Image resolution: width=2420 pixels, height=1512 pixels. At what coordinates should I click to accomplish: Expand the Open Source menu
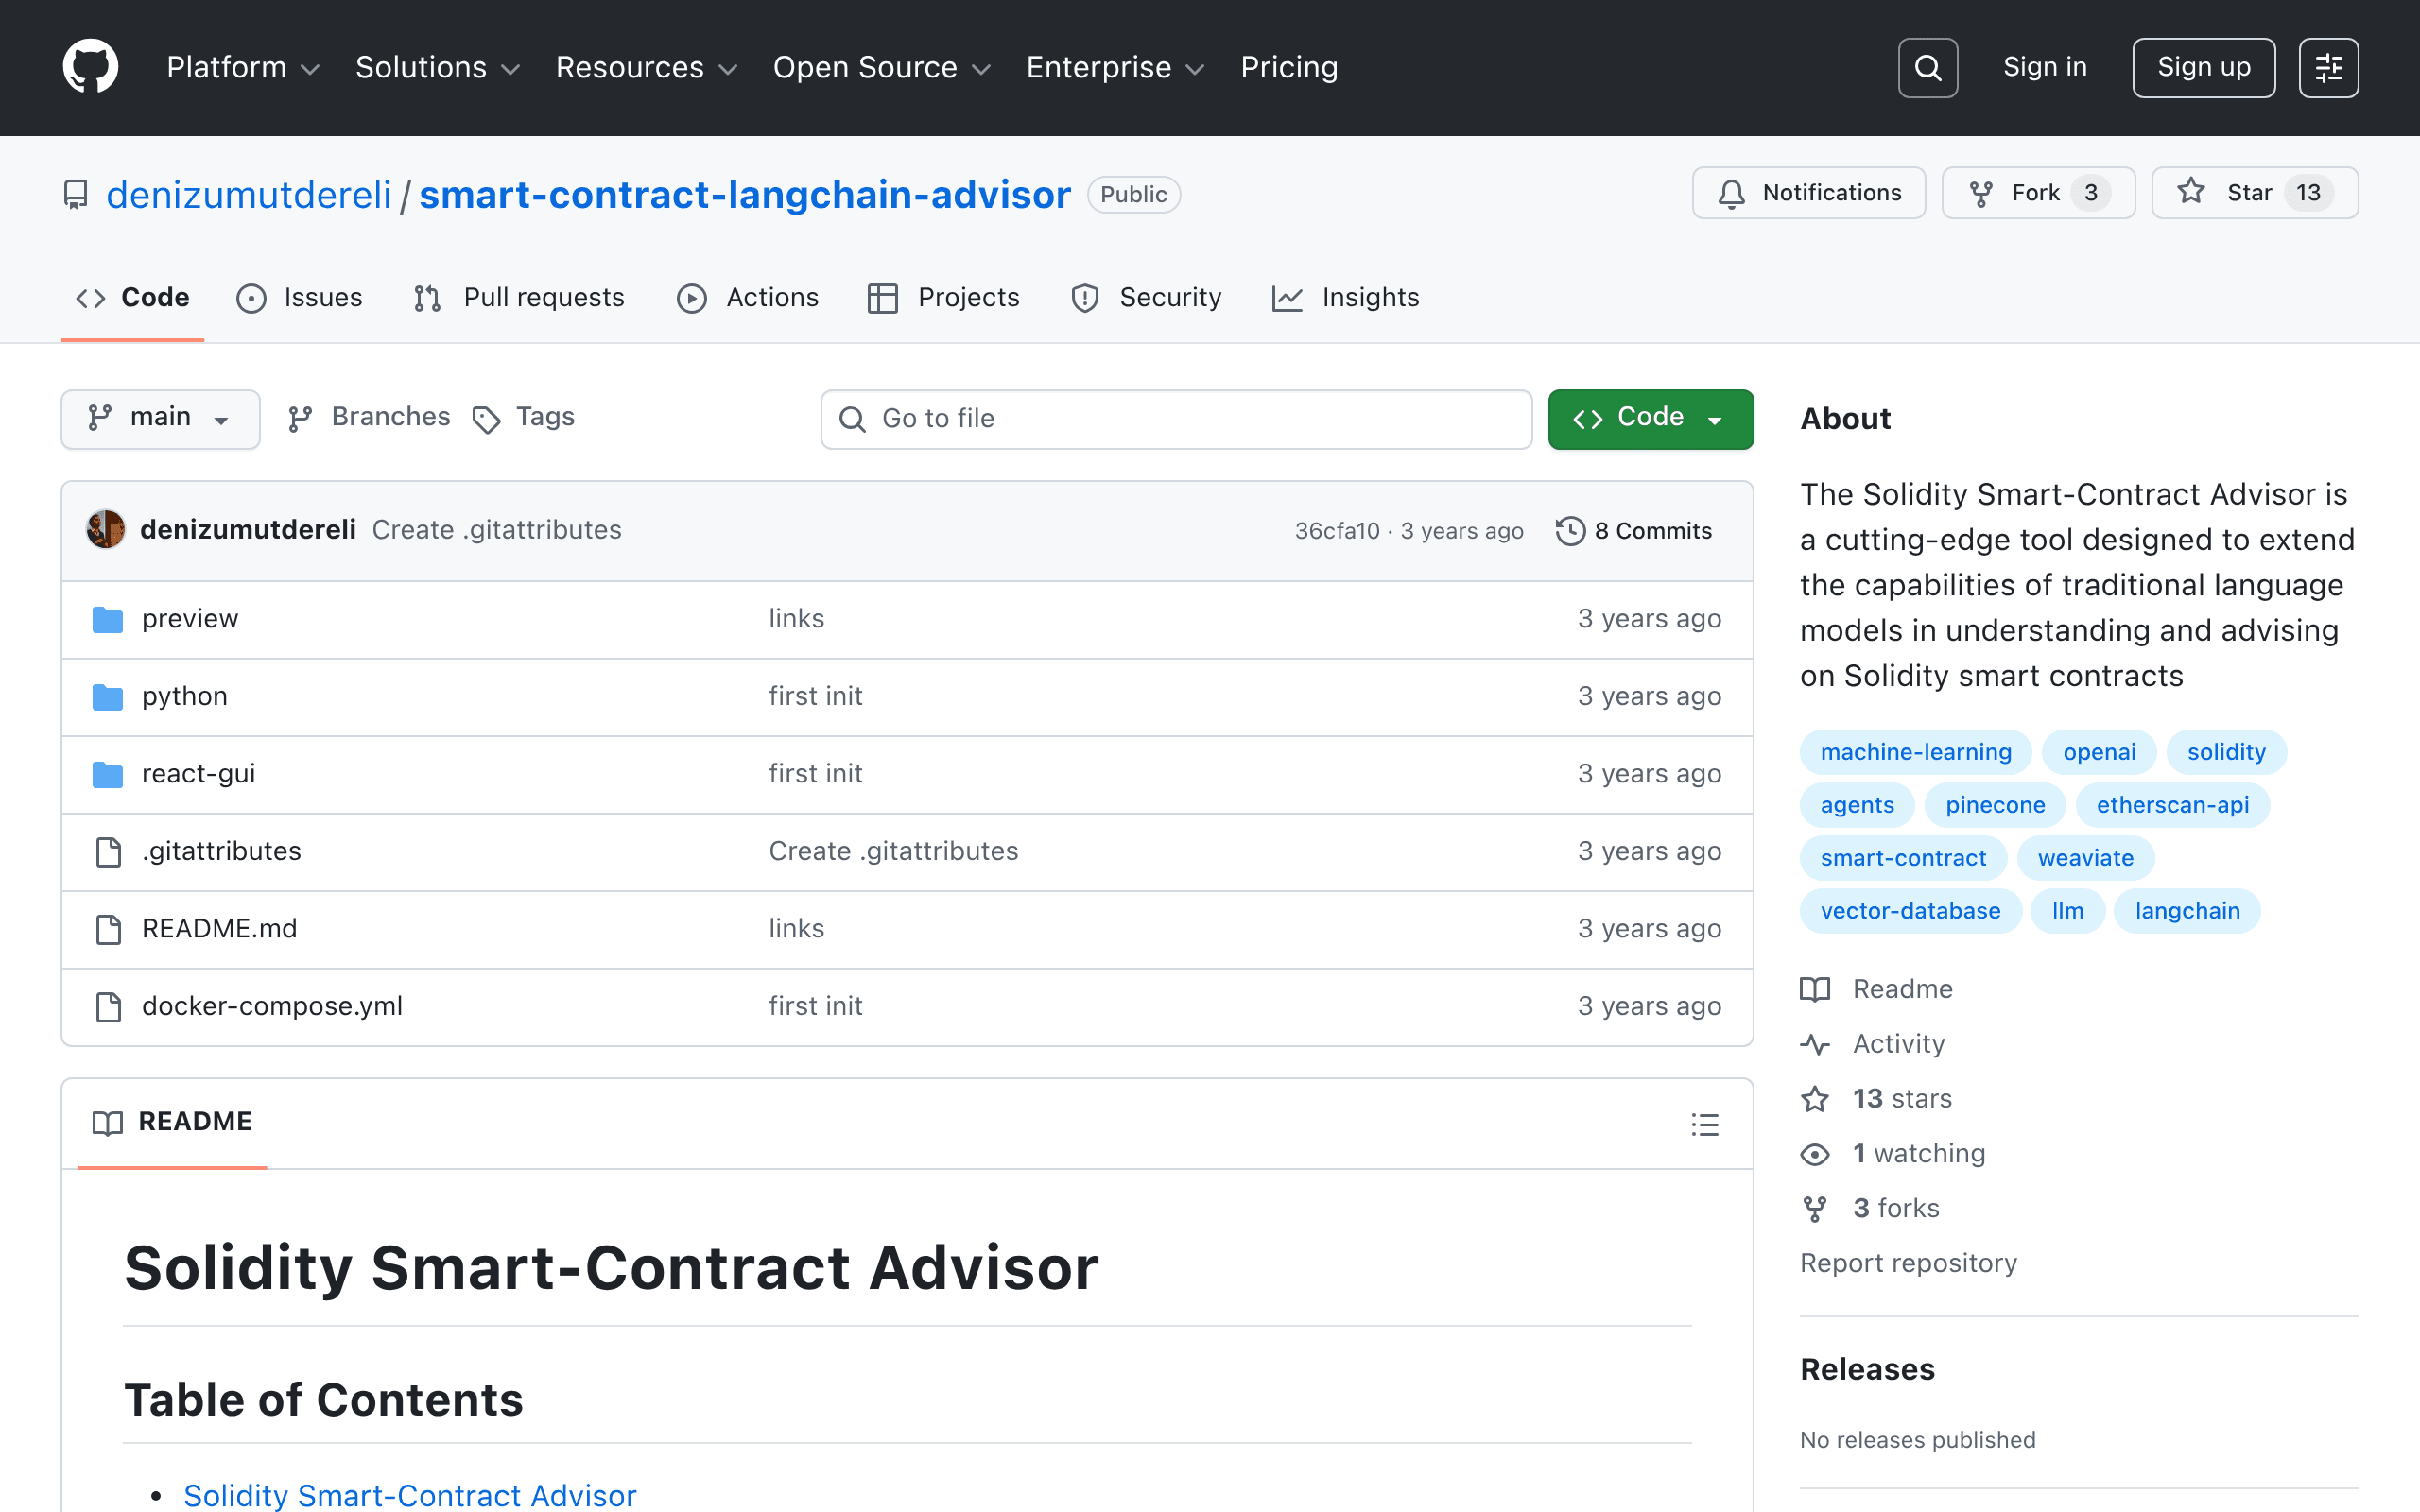[881, 67]
